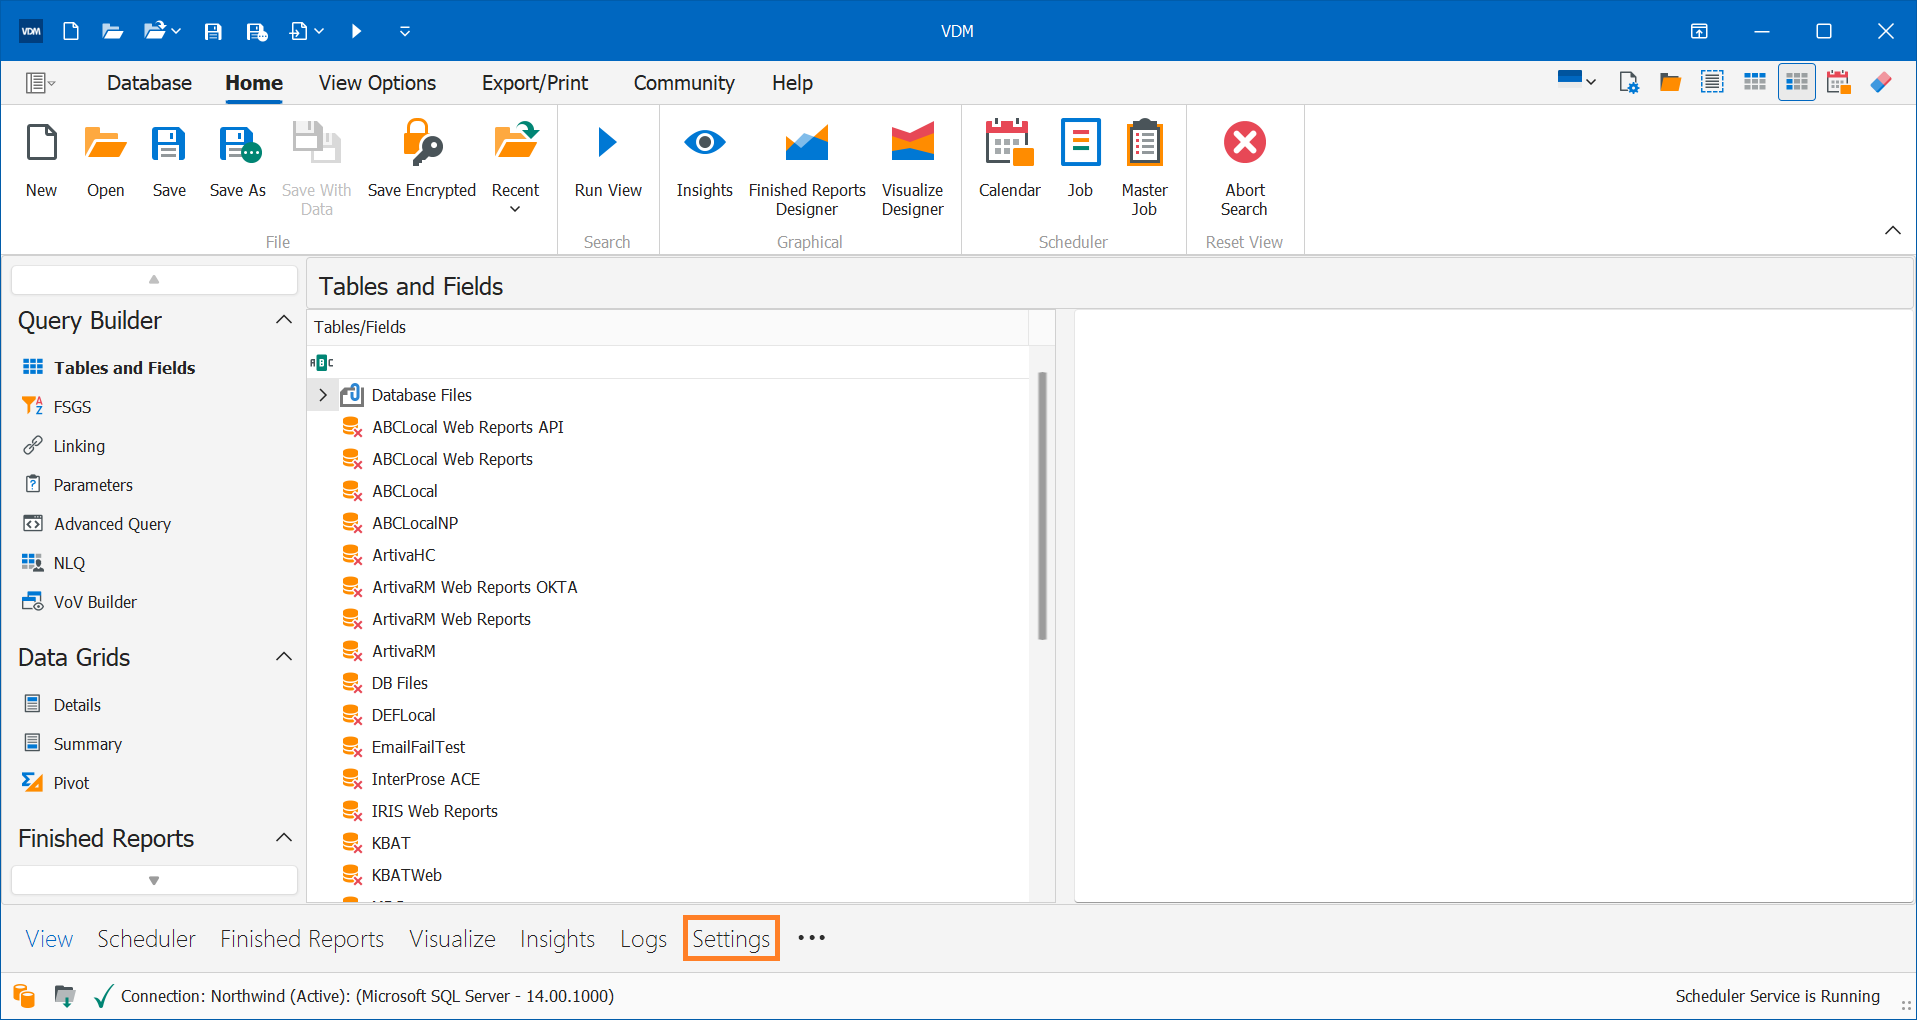Click the orange folder icon at top right
1917x1020 pixels.
[1670, 83]
